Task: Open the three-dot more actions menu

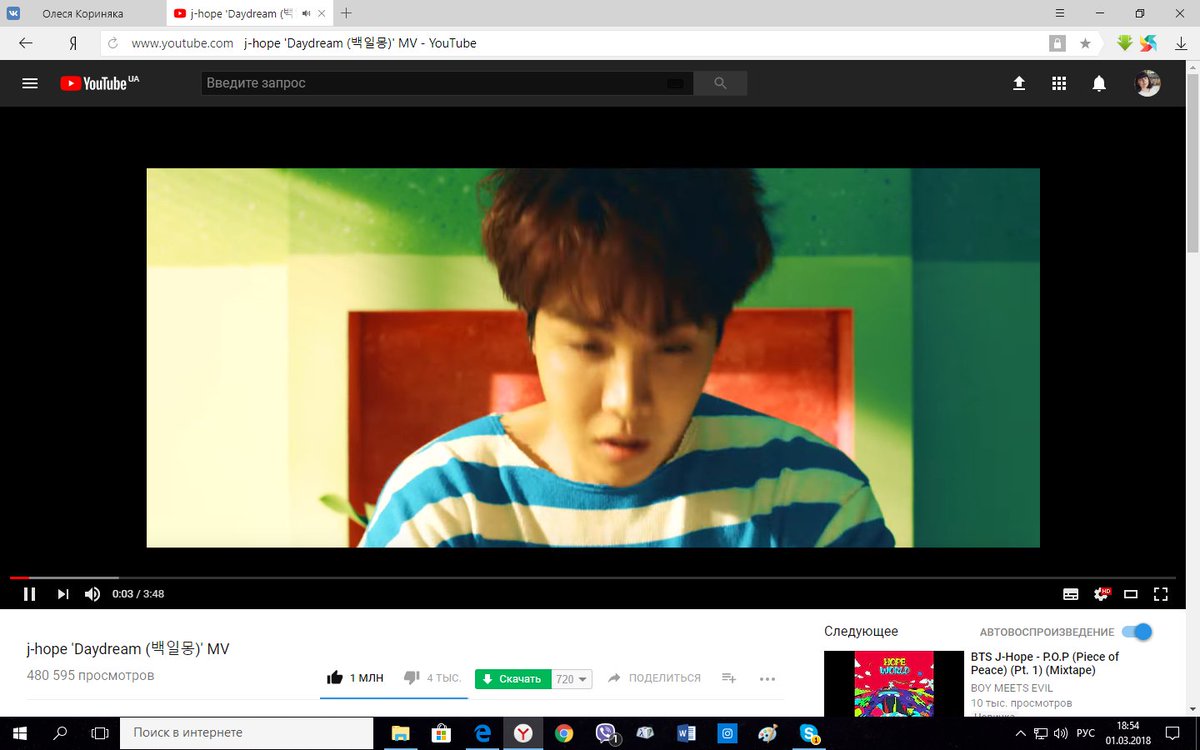Action: click(x=767, y=678)
